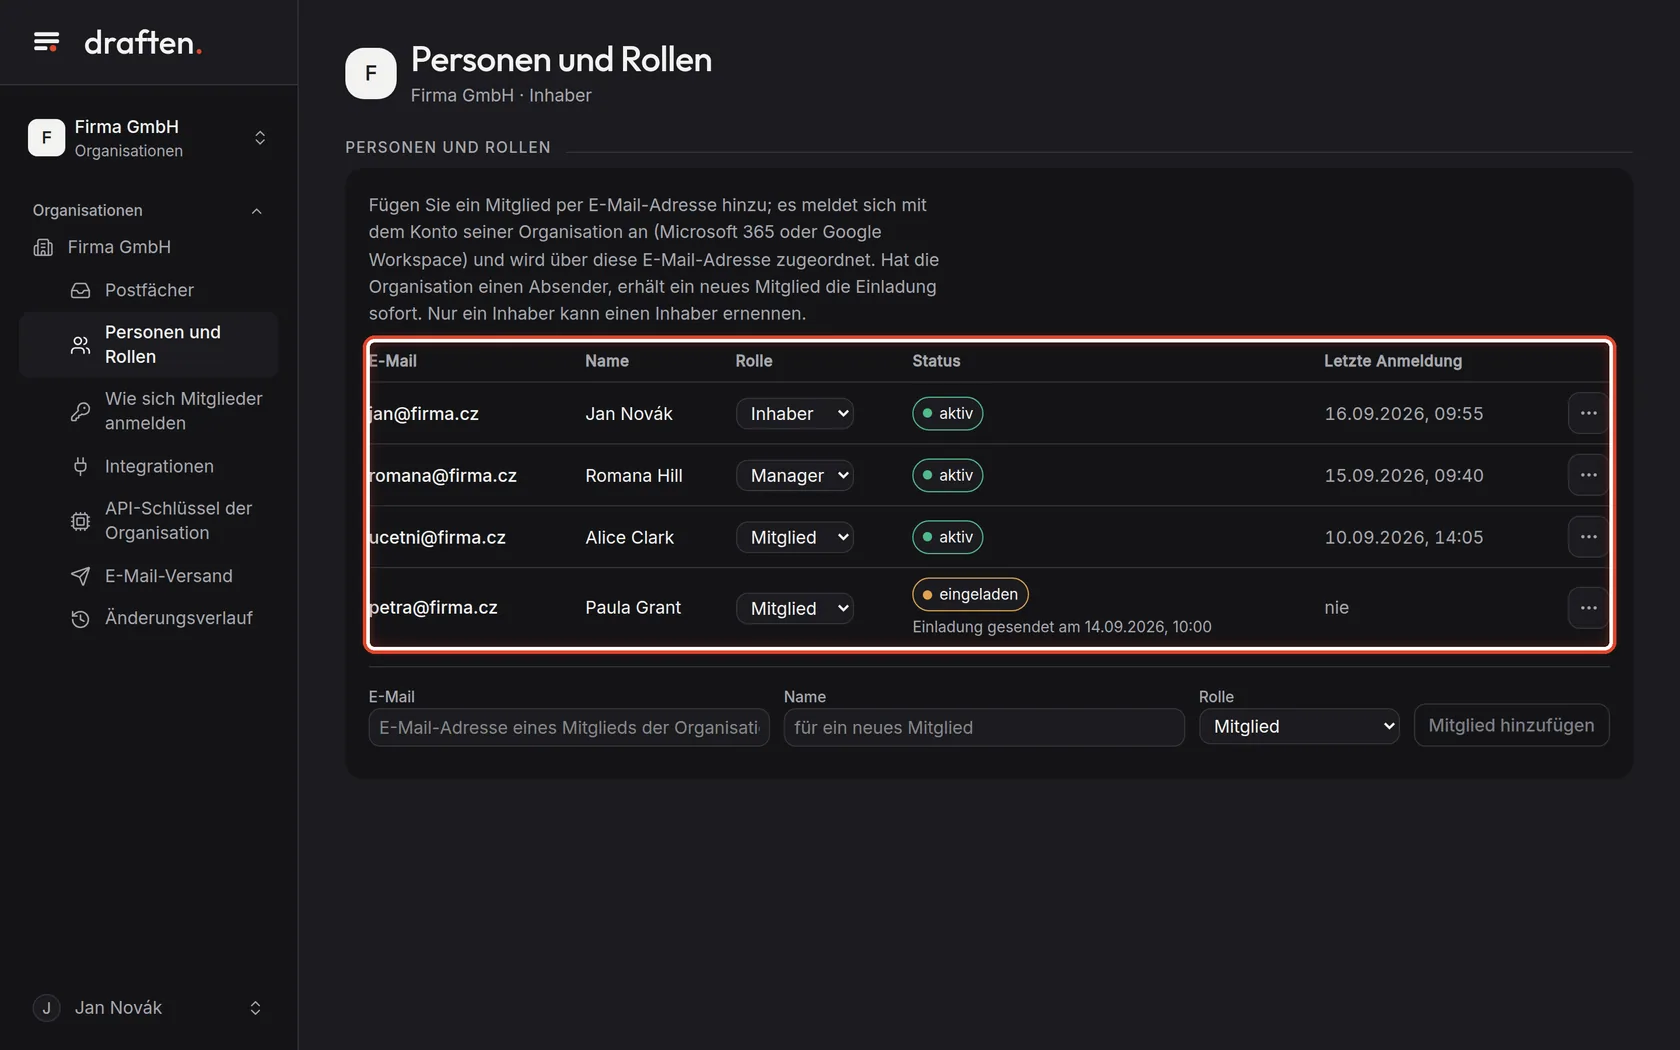The image size is (1680, 1050).
Task: Change Romana Hill's role dropdown (Manager)
Action: 795,476
